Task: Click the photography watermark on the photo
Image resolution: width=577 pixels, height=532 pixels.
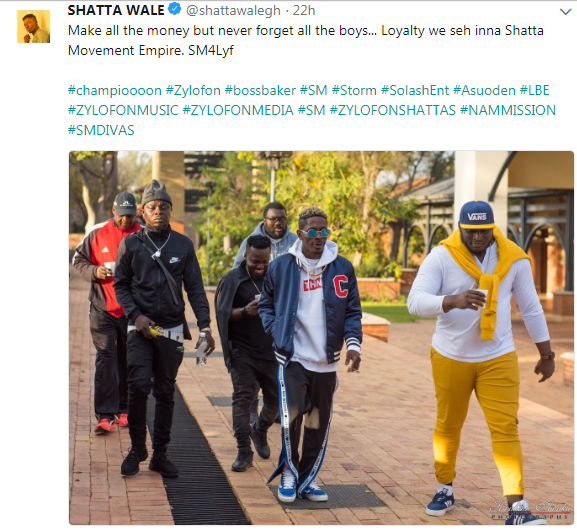Action: (531, 510)
